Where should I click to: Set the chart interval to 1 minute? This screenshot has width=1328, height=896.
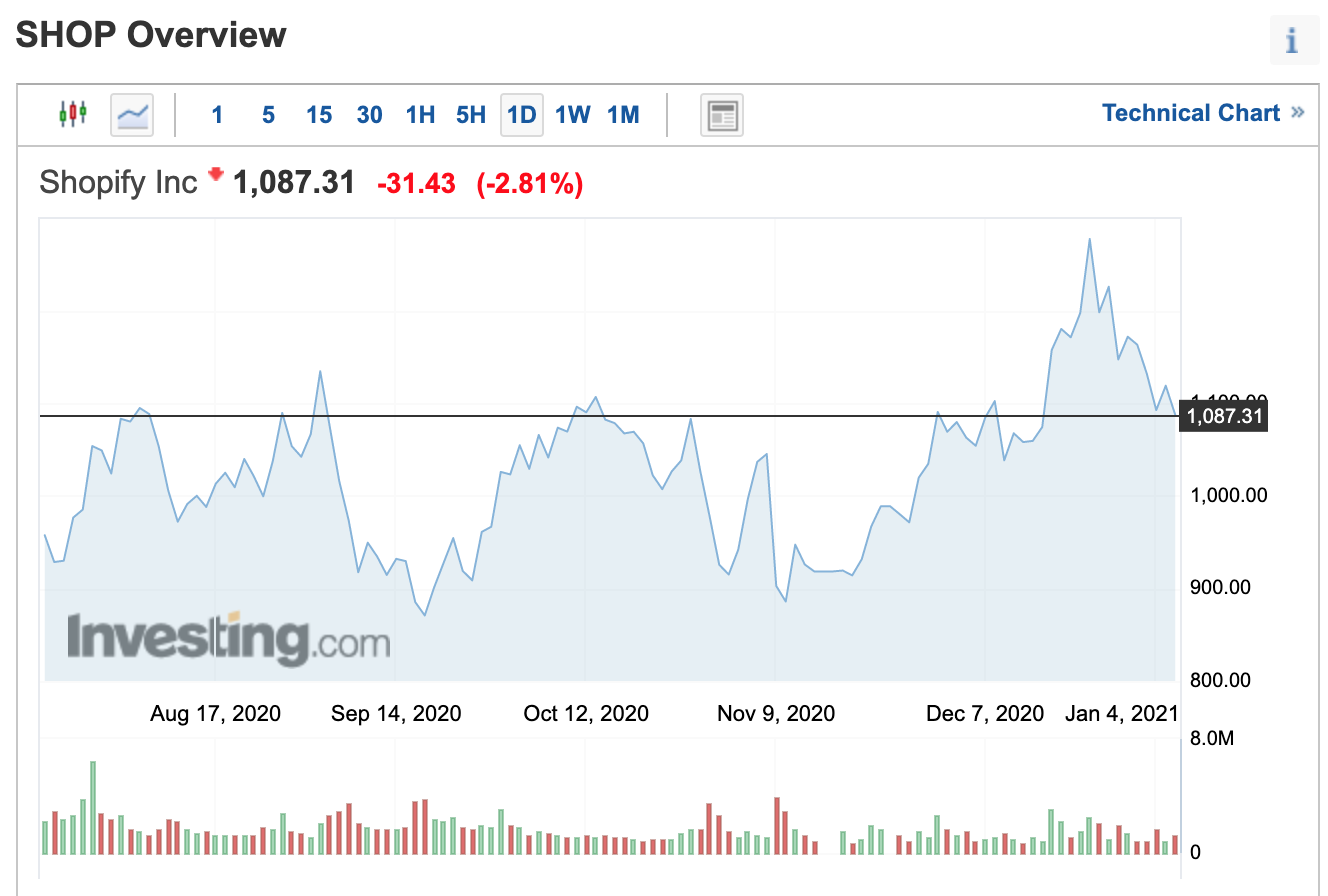[217, 115]
